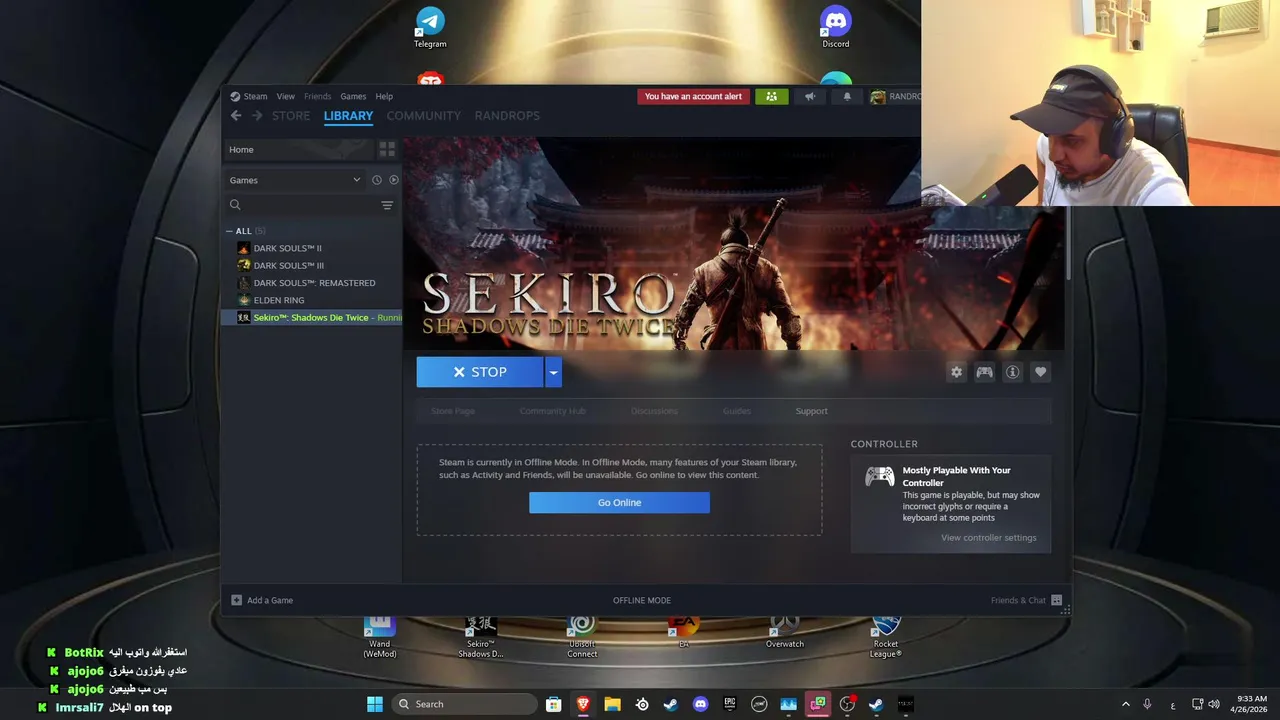Image resolution: width=1280 pixels, height=720 pixels.
Task: Open Discord desktop shortcut
Action: [836, 27]
